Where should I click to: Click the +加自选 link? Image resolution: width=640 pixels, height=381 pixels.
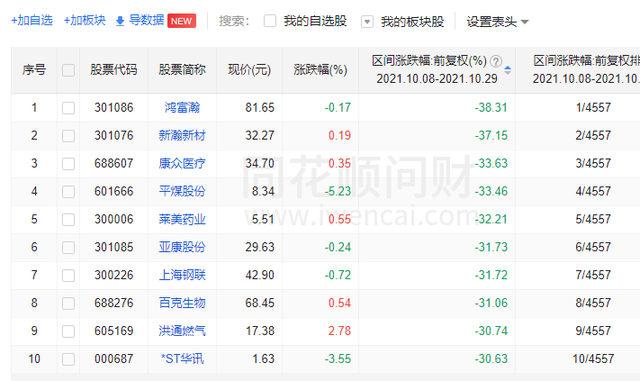pos(32,20)
